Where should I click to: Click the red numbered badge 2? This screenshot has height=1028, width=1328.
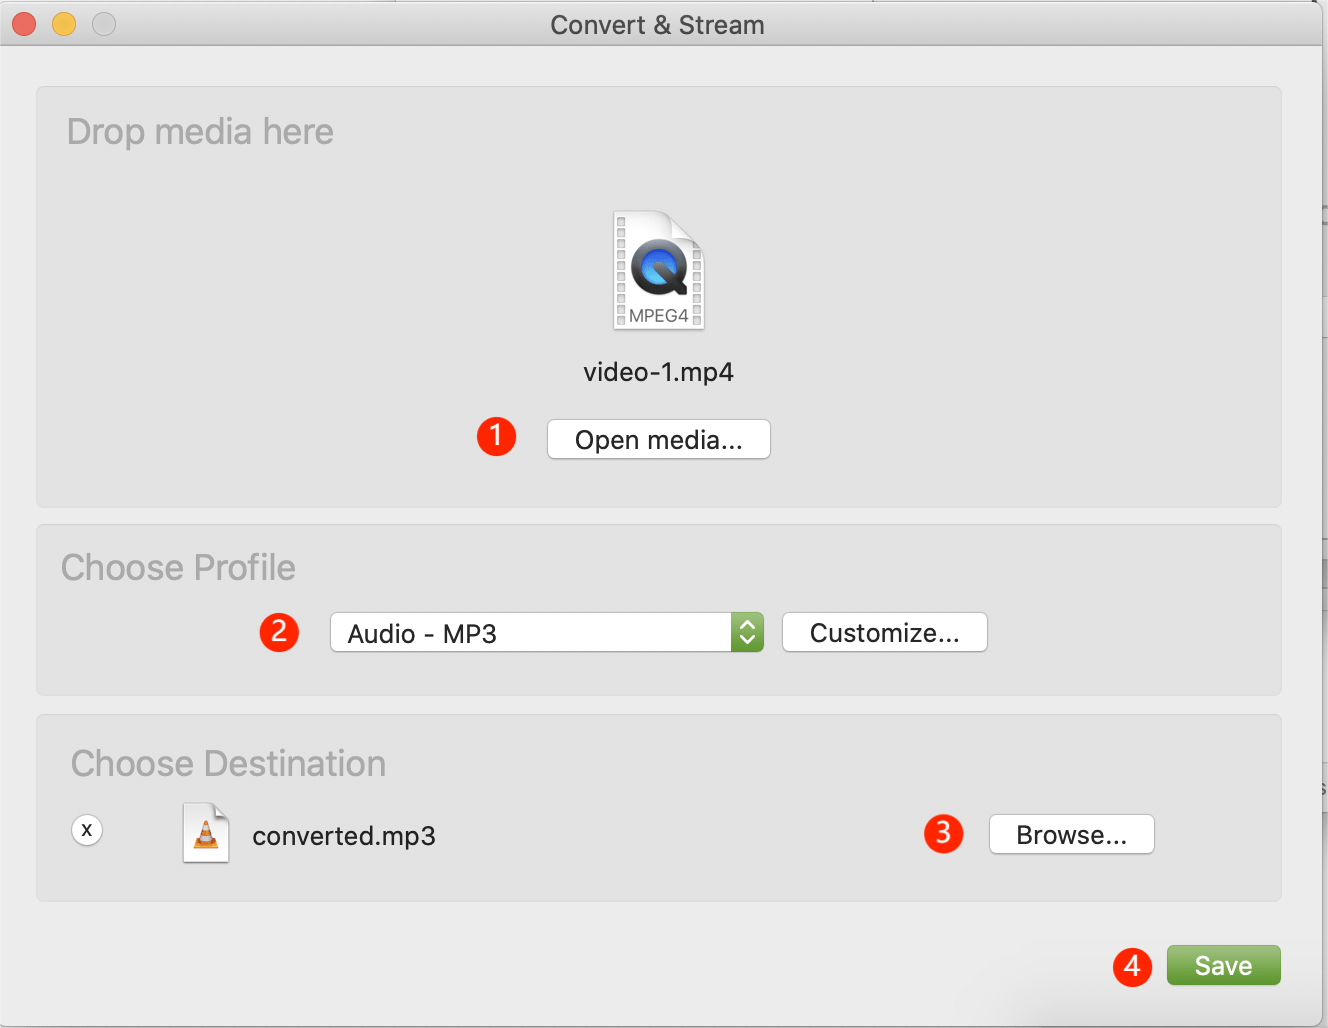point(279,633)
